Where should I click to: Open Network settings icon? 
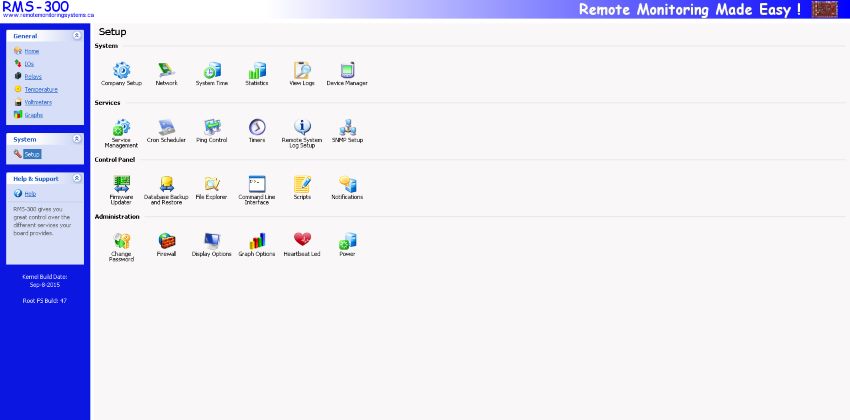pyautogui.click(x=166, y=71)
